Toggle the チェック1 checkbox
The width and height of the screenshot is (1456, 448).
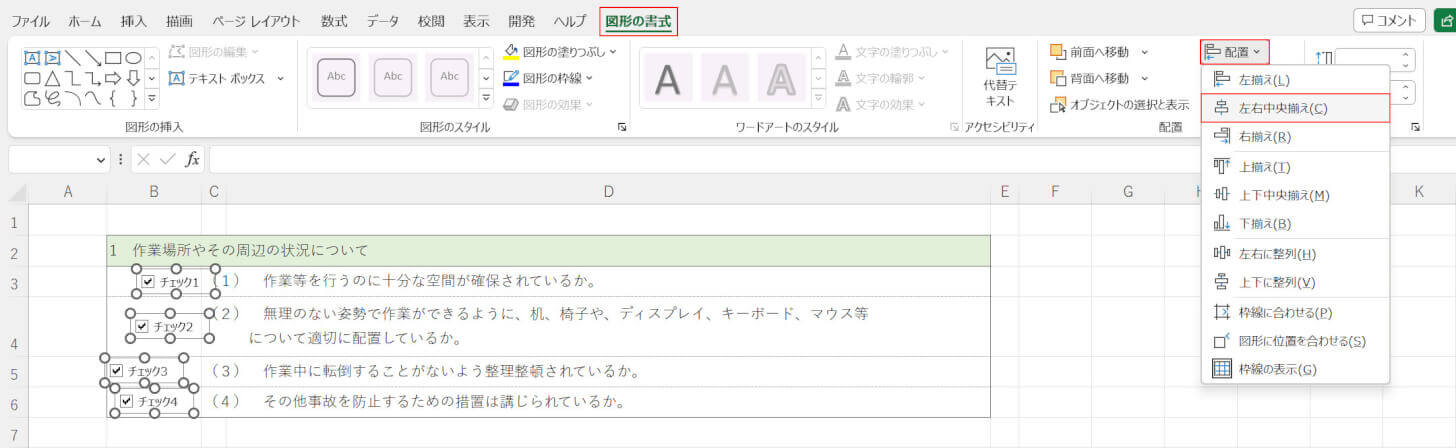[148, 283]
